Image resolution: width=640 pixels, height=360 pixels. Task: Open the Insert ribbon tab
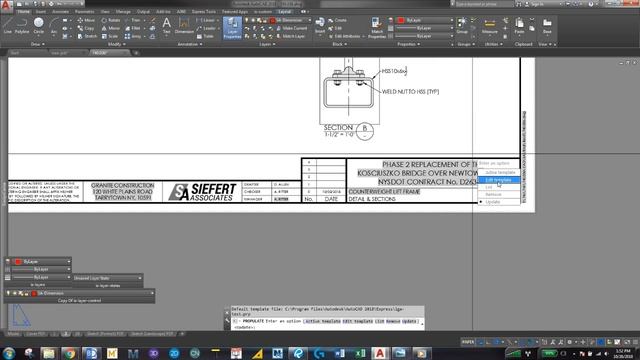coord(40,12)
